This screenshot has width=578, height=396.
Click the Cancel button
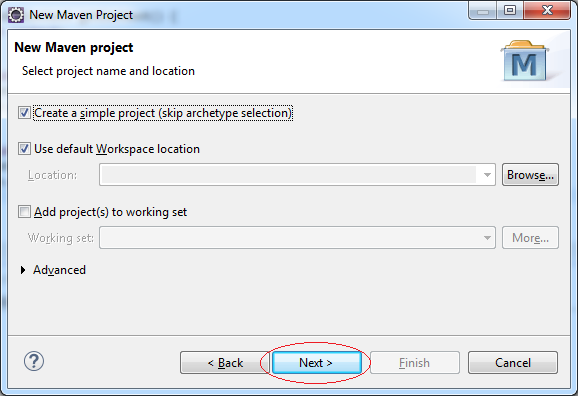513,363
